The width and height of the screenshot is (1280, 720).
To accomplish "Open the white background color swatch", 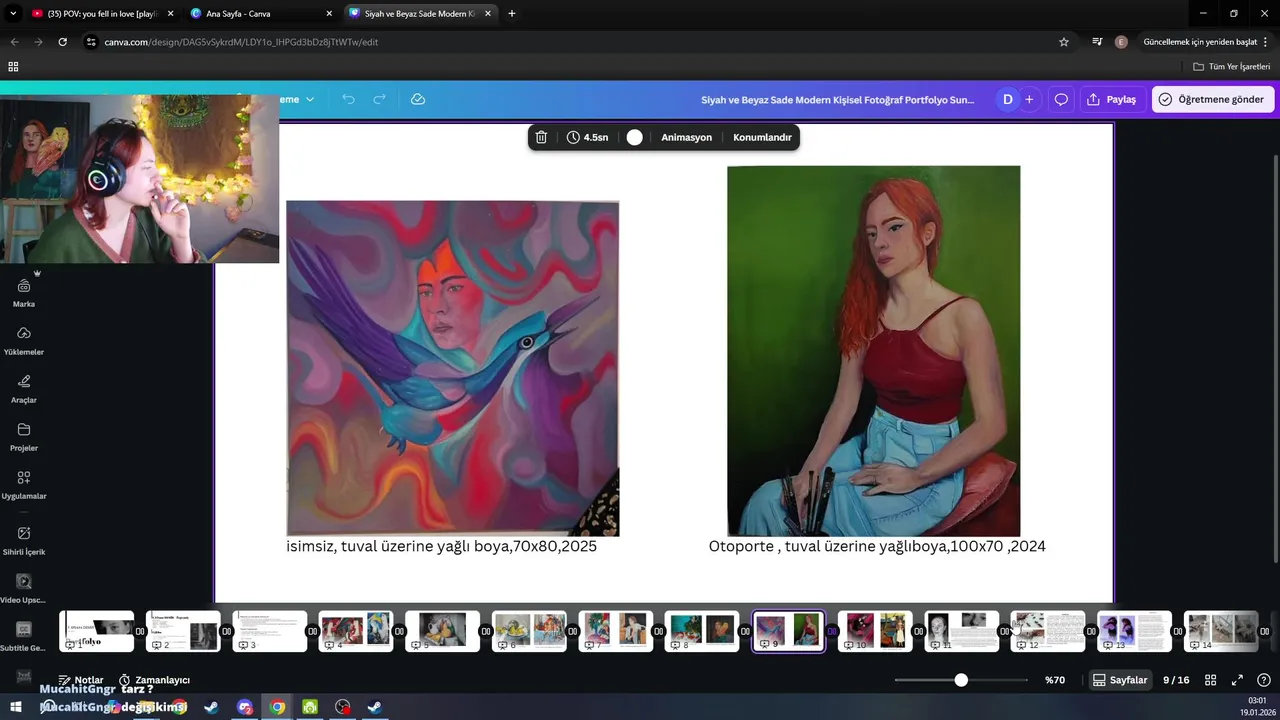I will [634, 137].
